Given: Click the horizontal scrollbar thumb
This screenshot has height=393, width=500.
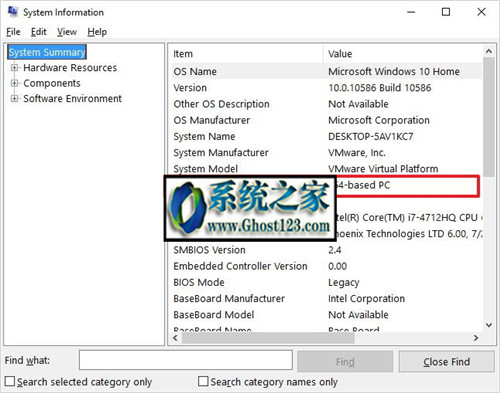Looking at the screenshot, I should pyautogui.click(x=268, y=338).
